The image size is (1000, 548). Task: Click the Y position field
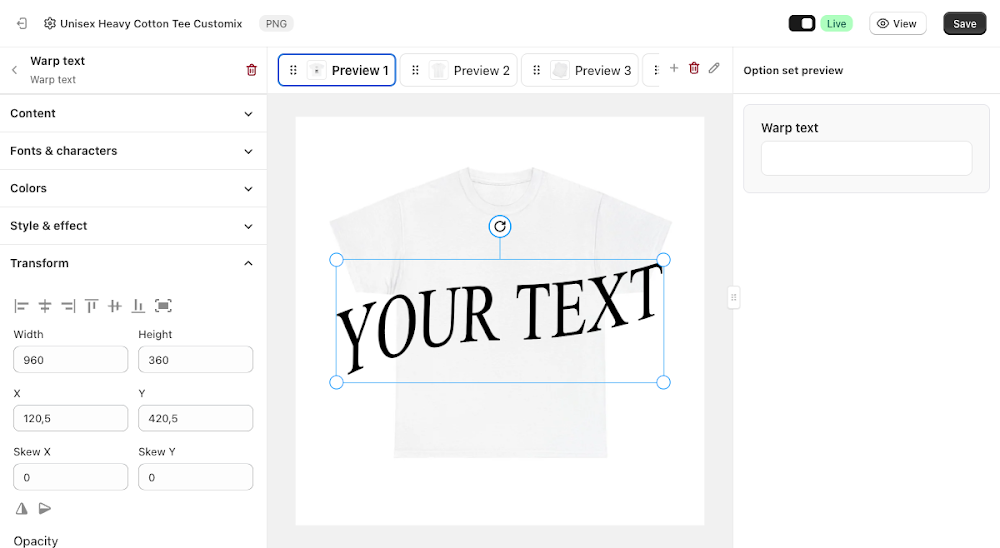[x=196, y=418]
